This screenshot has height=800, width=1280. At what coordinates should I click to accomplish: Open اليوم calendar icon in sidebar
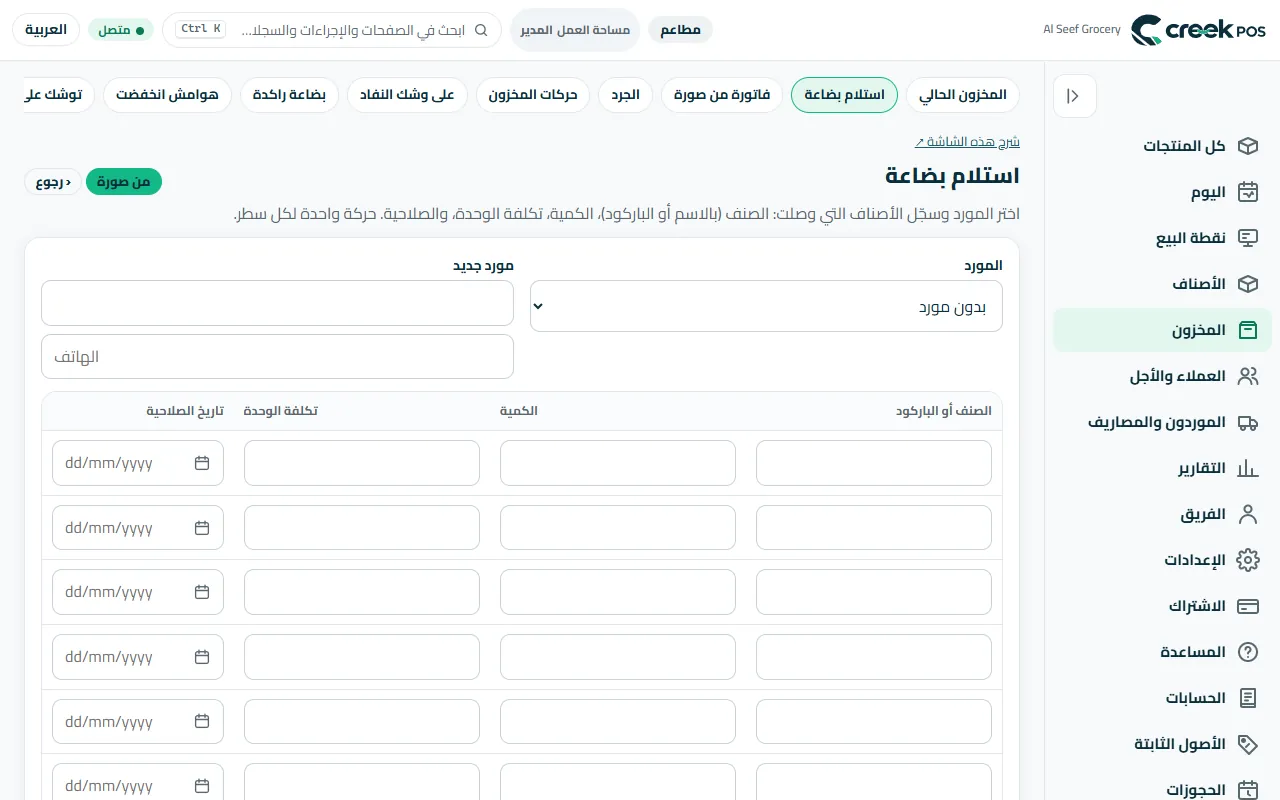click(x=1247, y=192)
